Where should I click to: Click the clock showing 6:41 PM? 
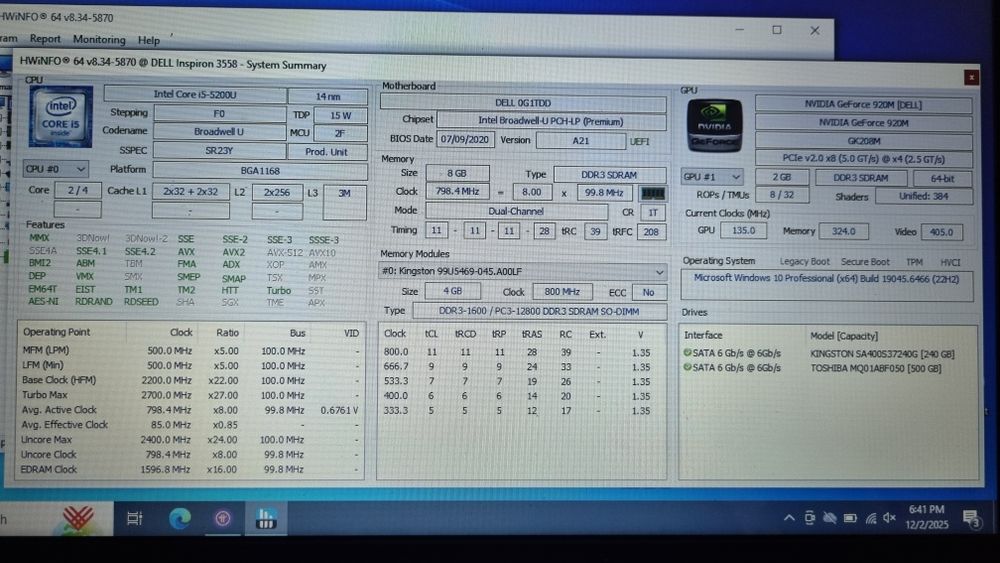click(926, 509)
